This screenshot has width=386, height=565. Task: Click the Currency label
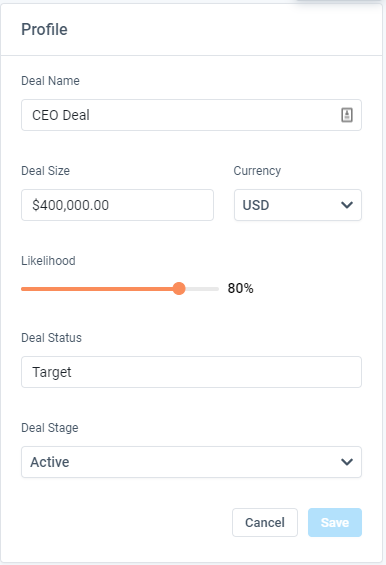tap(257, 171)
